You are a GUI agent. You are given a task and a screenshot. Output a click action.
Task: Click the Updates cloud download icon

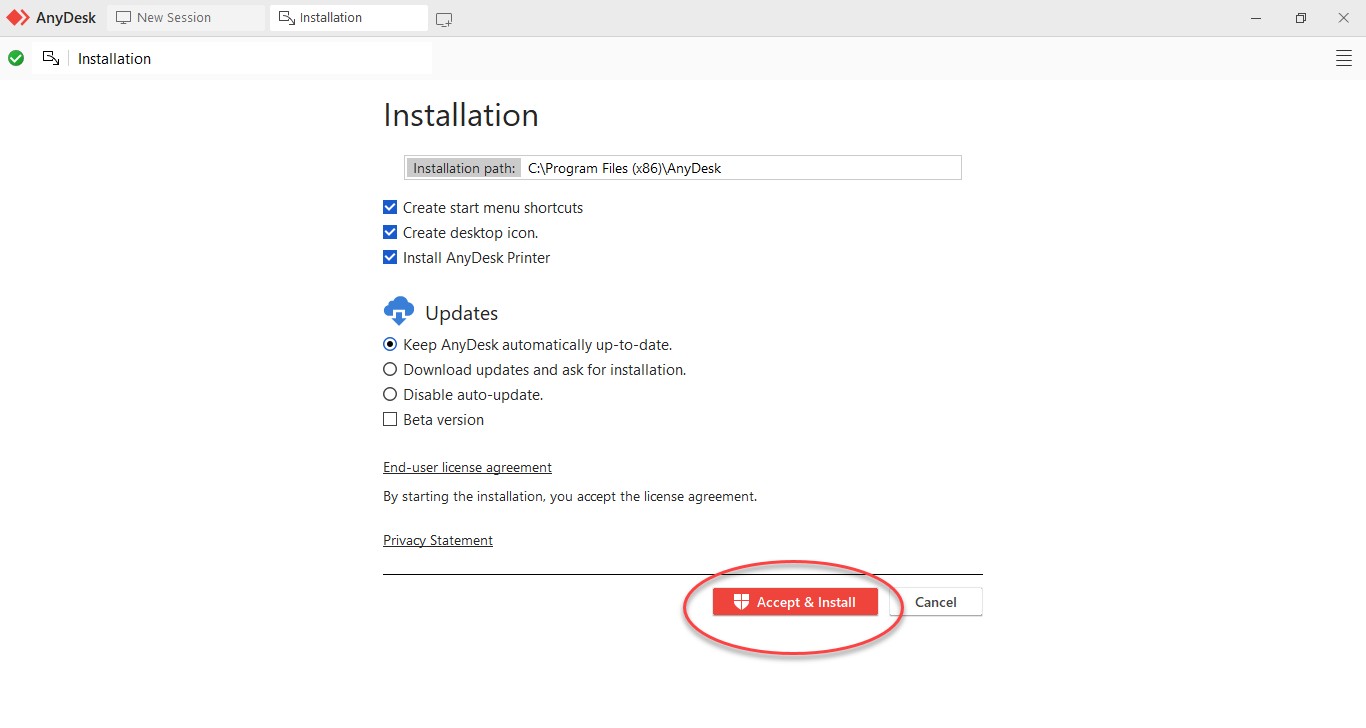[x=399, y=311]
